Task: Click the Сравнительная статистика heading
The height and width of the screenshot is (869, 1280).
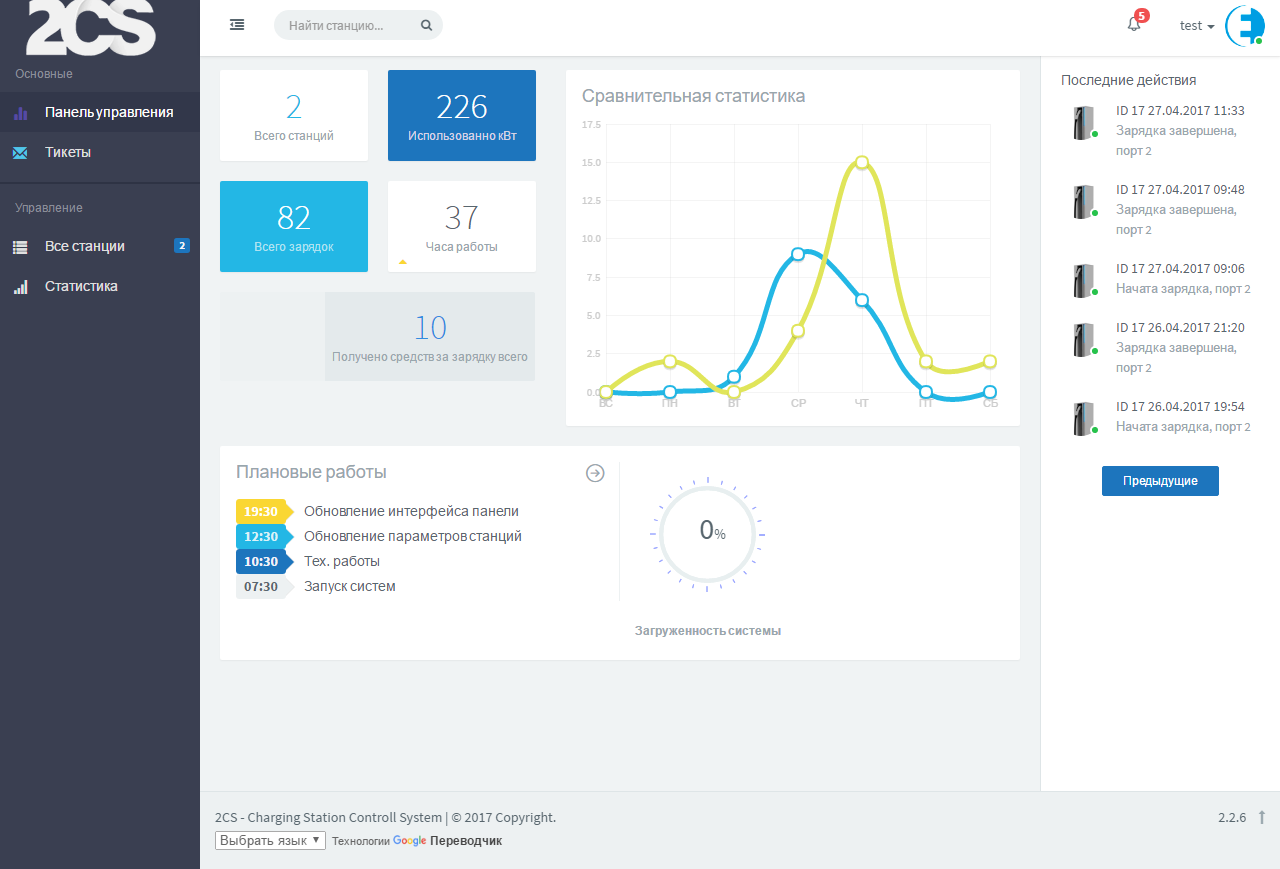Action: point(694,96)
